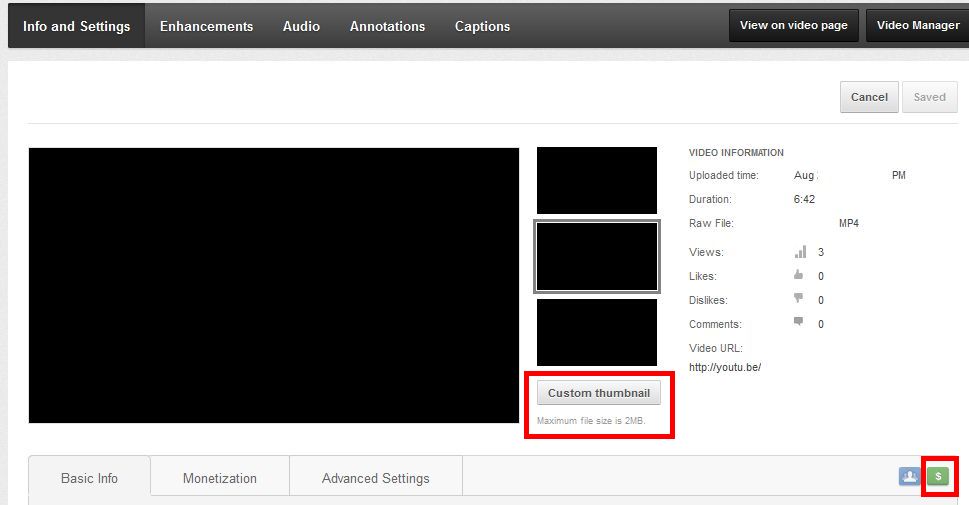Click the views bar chart icon

point(800,252)
